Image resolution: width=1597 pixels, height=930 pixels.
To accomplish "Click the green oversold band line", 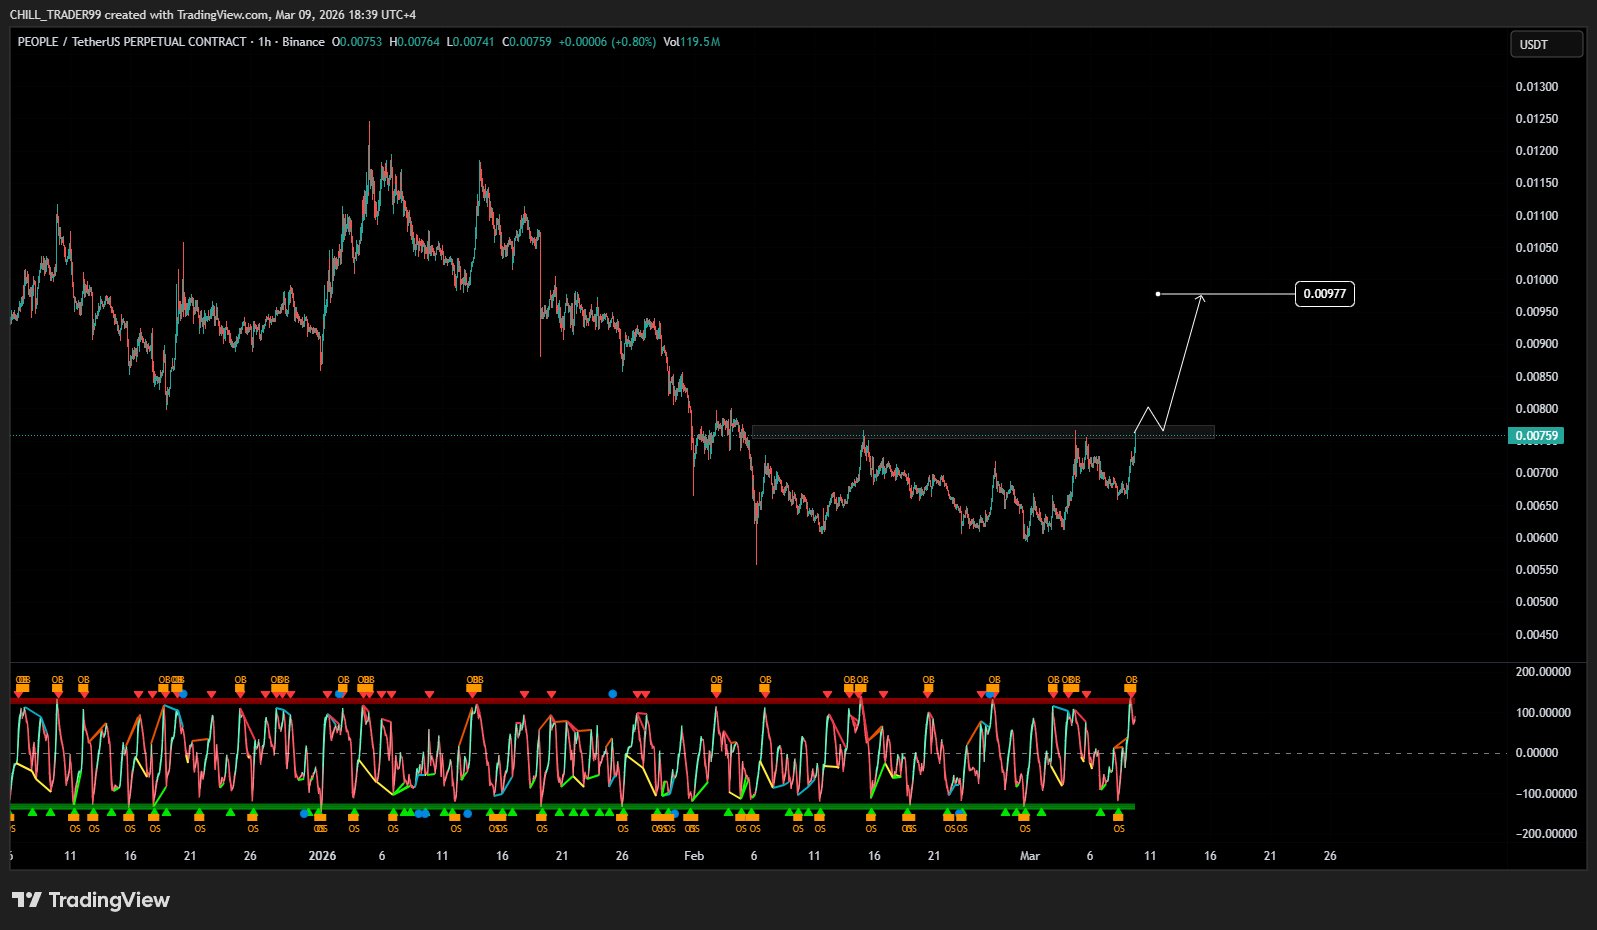I will point(600,806).
